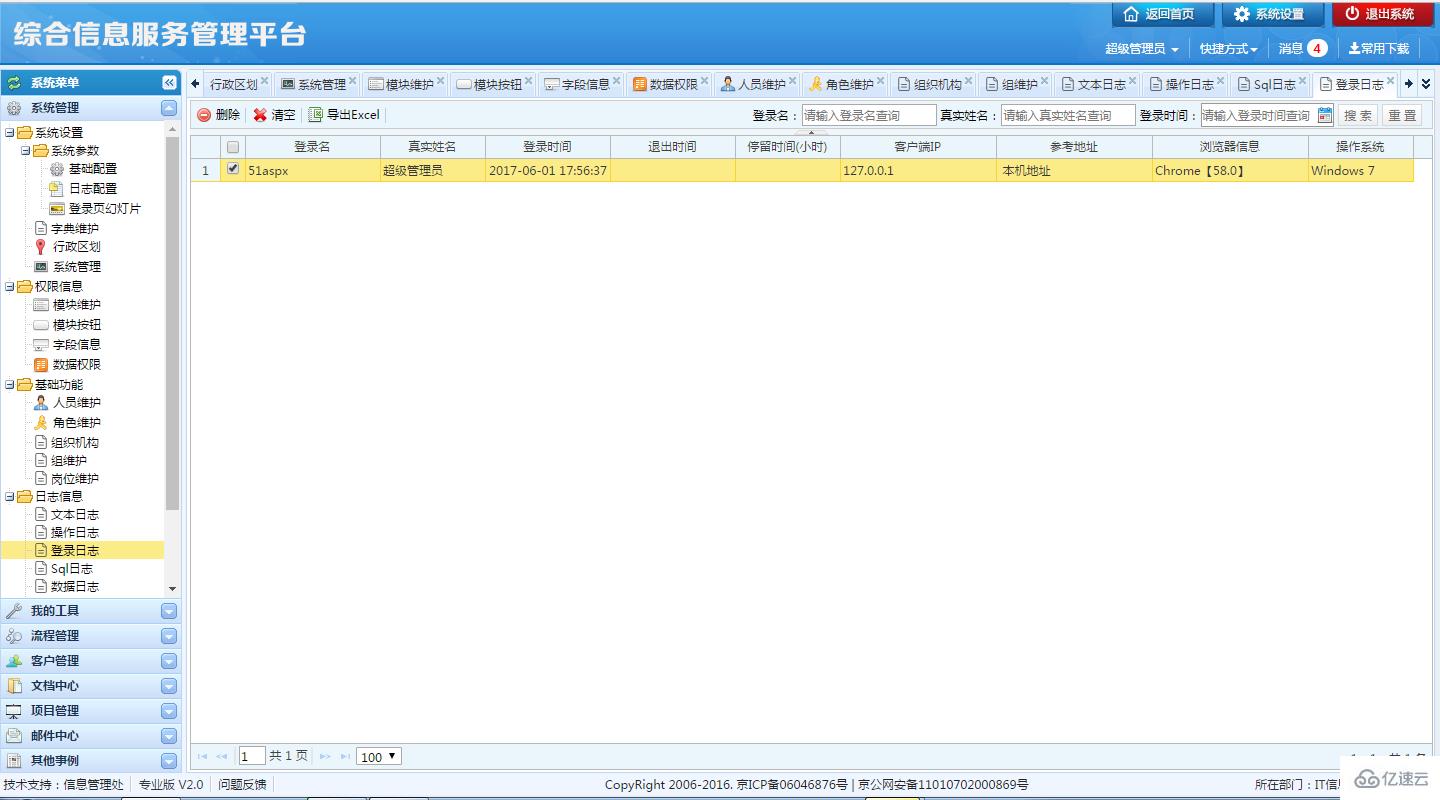Open 数据日志 in the sidebar tree
This screenshot has height=800, width=1440.
(x=75, y=586)
